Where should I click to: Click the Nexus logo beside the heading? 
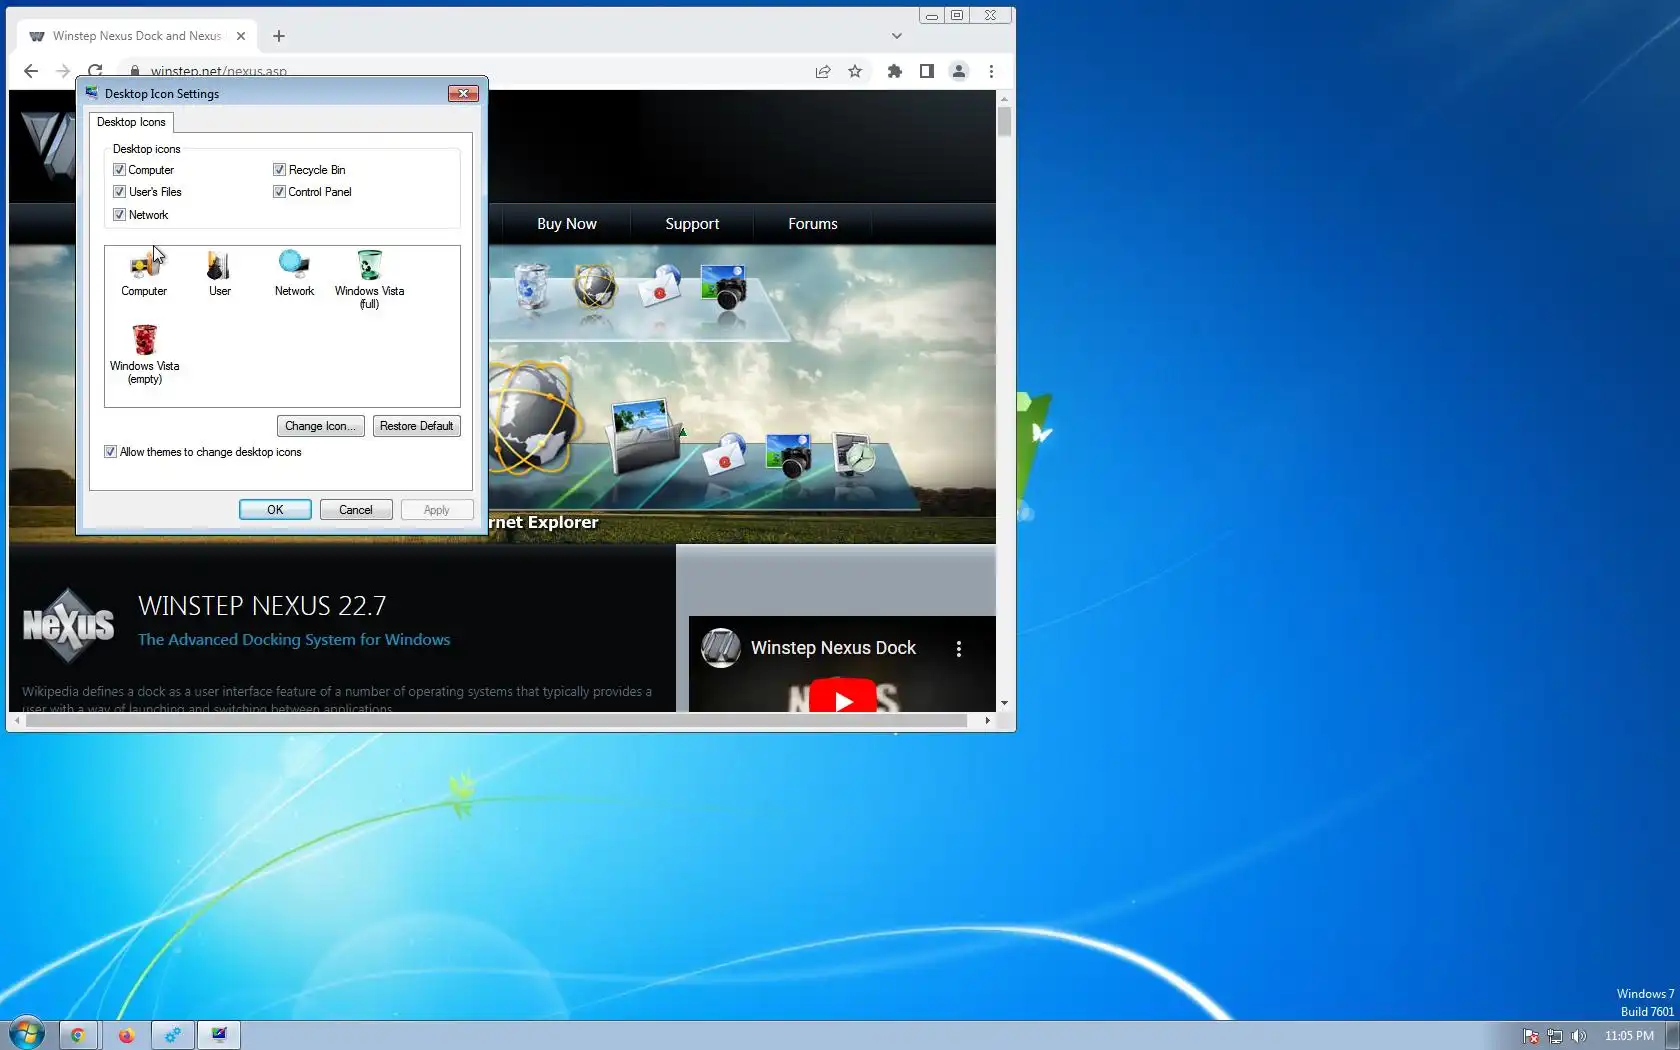(x=68, y=626)
